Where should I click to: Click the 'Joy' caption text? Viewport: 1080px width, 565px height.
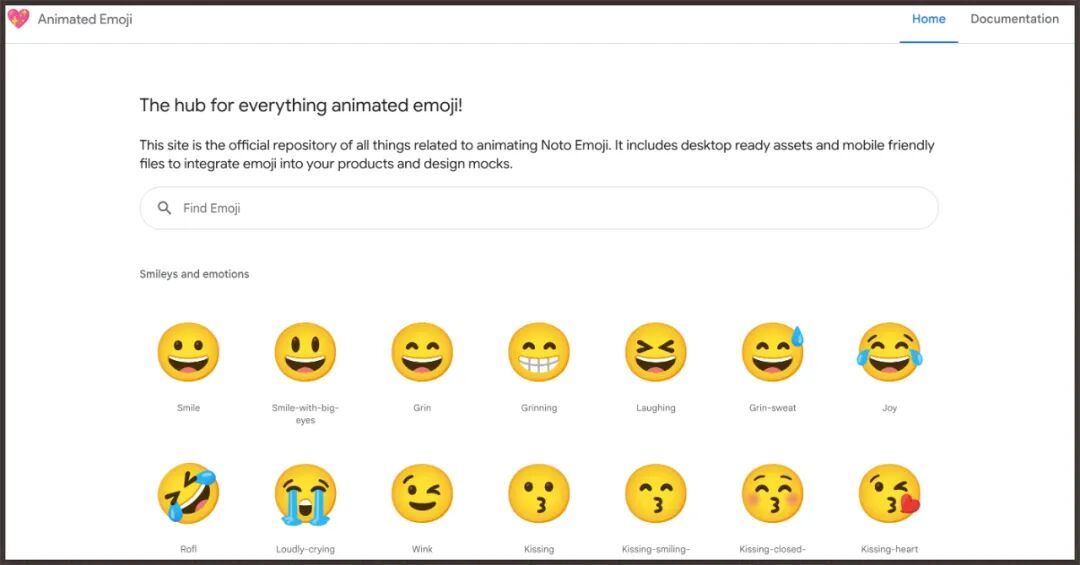(x=890, y=408)
